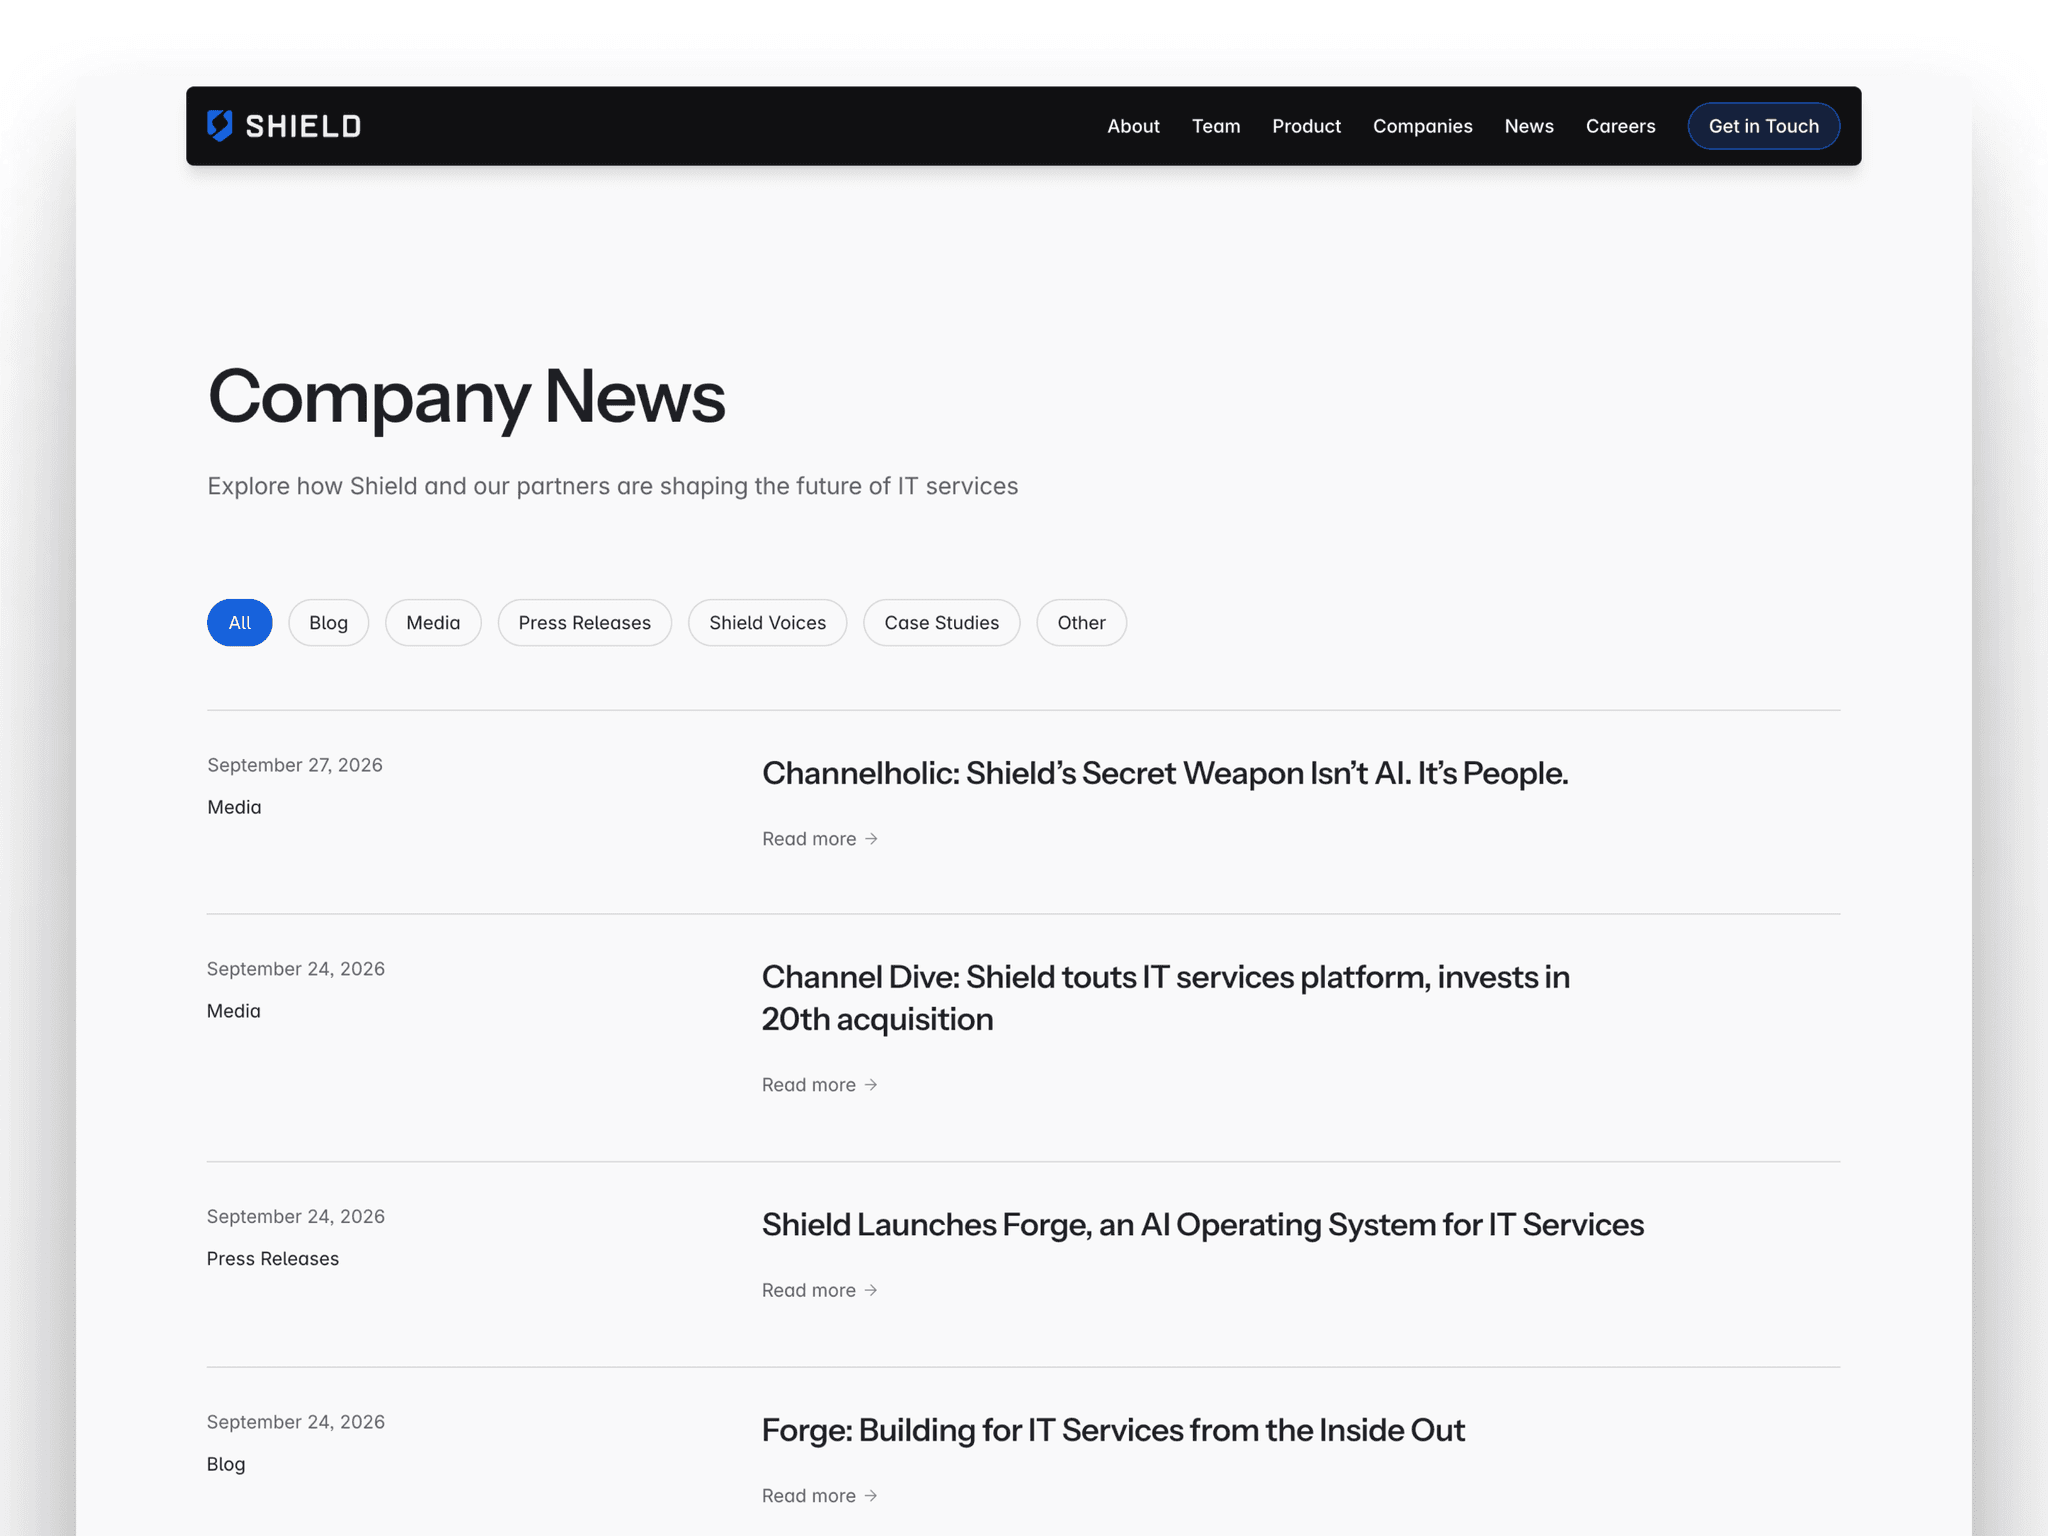Click the 'Explore how Shield and our partners' subtitle
2048x1536 pixels.
[612, 486]
